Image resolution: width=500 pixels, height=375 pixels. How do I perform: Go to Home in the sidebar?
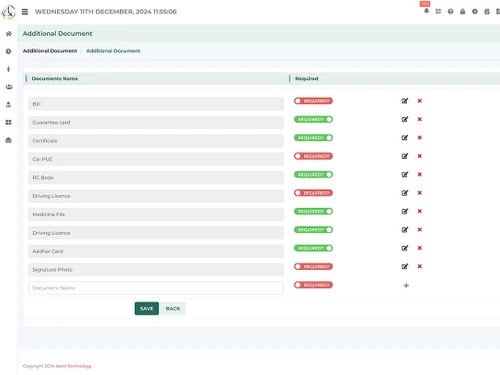tap(9, 34)
